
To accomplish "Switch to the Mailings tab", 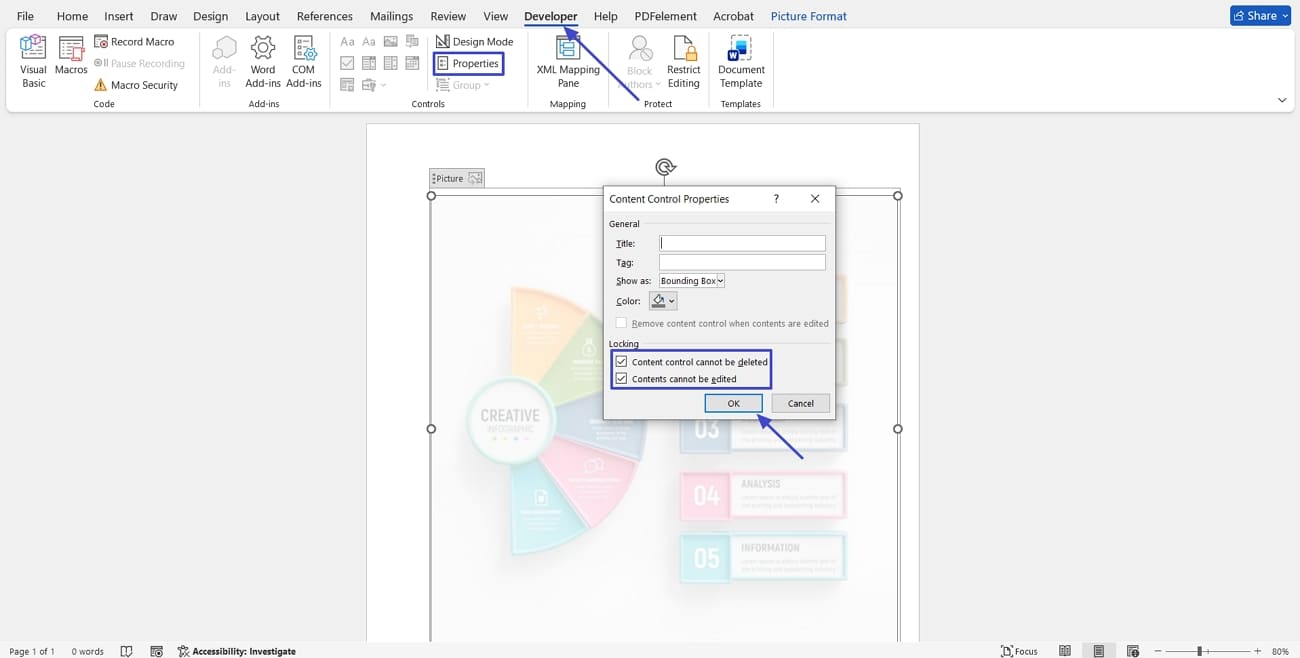I will click(391, 16).
